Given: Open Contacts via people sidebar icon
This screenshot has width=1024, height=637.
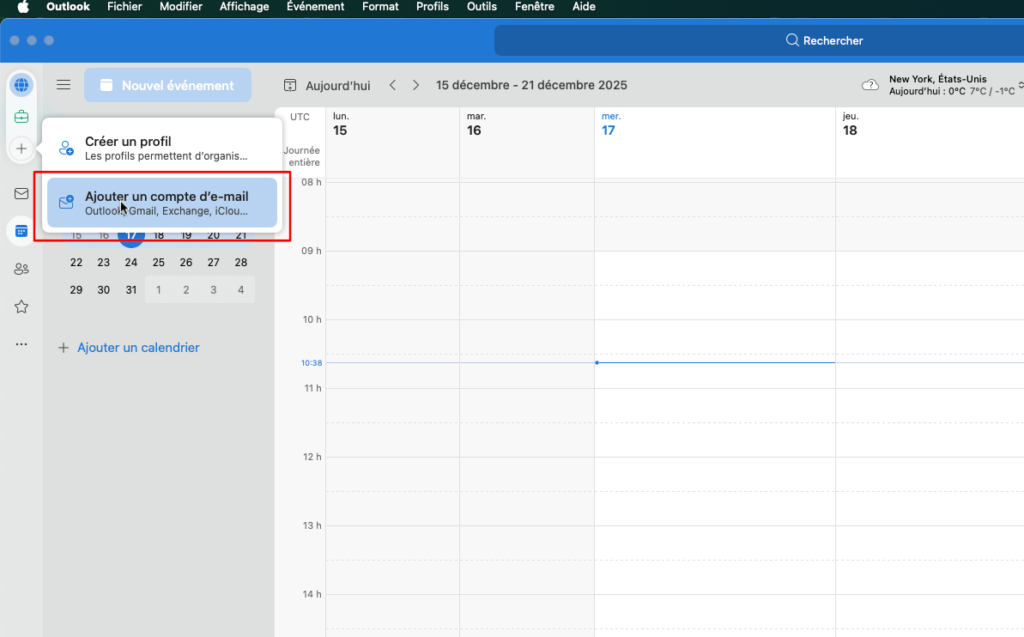Looking at the screenshot, I should click(x=21, y=269).
